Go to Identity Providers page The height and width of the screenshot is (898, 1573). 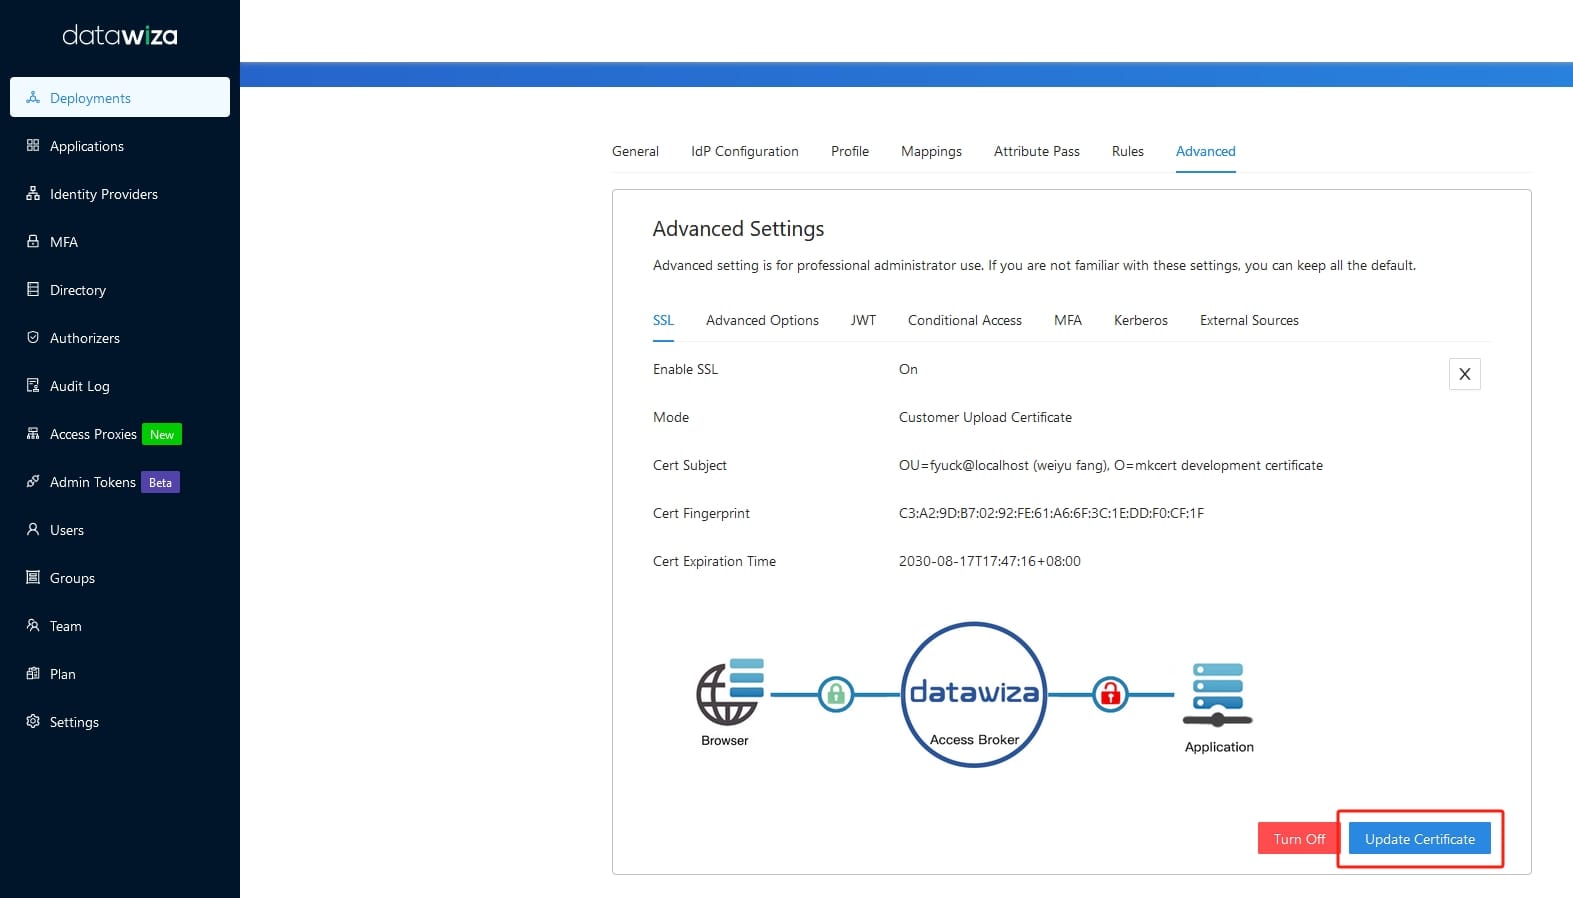tap(120, 193)
